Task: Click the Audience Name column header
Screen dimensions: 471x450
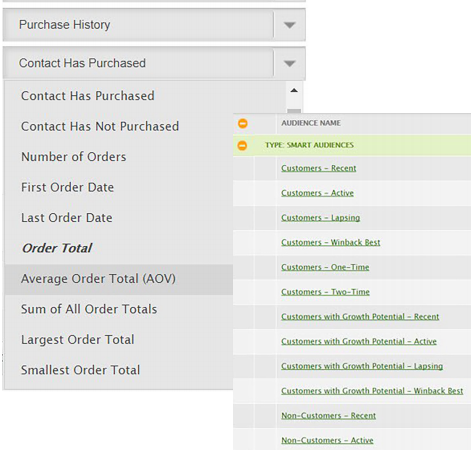Action: 311,123
